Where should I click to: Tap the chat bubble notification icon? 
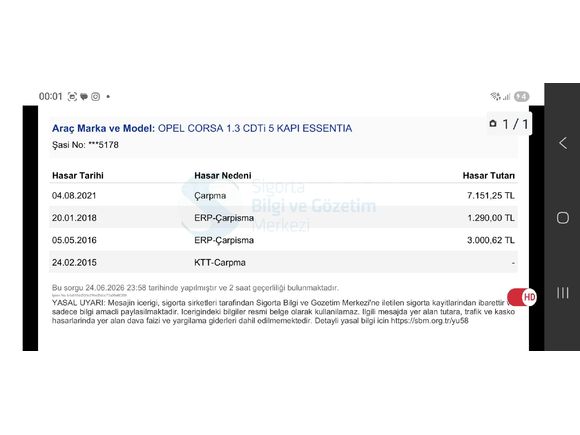click(84, 97)
